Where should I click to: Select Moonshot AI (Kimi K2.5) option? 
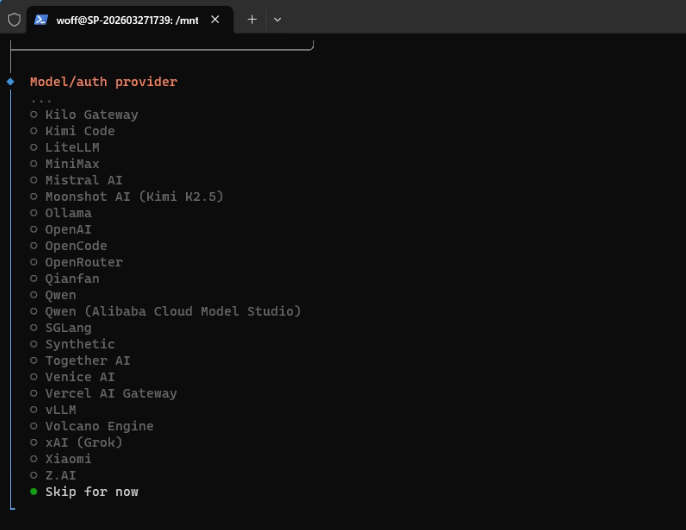coord(134,197)
